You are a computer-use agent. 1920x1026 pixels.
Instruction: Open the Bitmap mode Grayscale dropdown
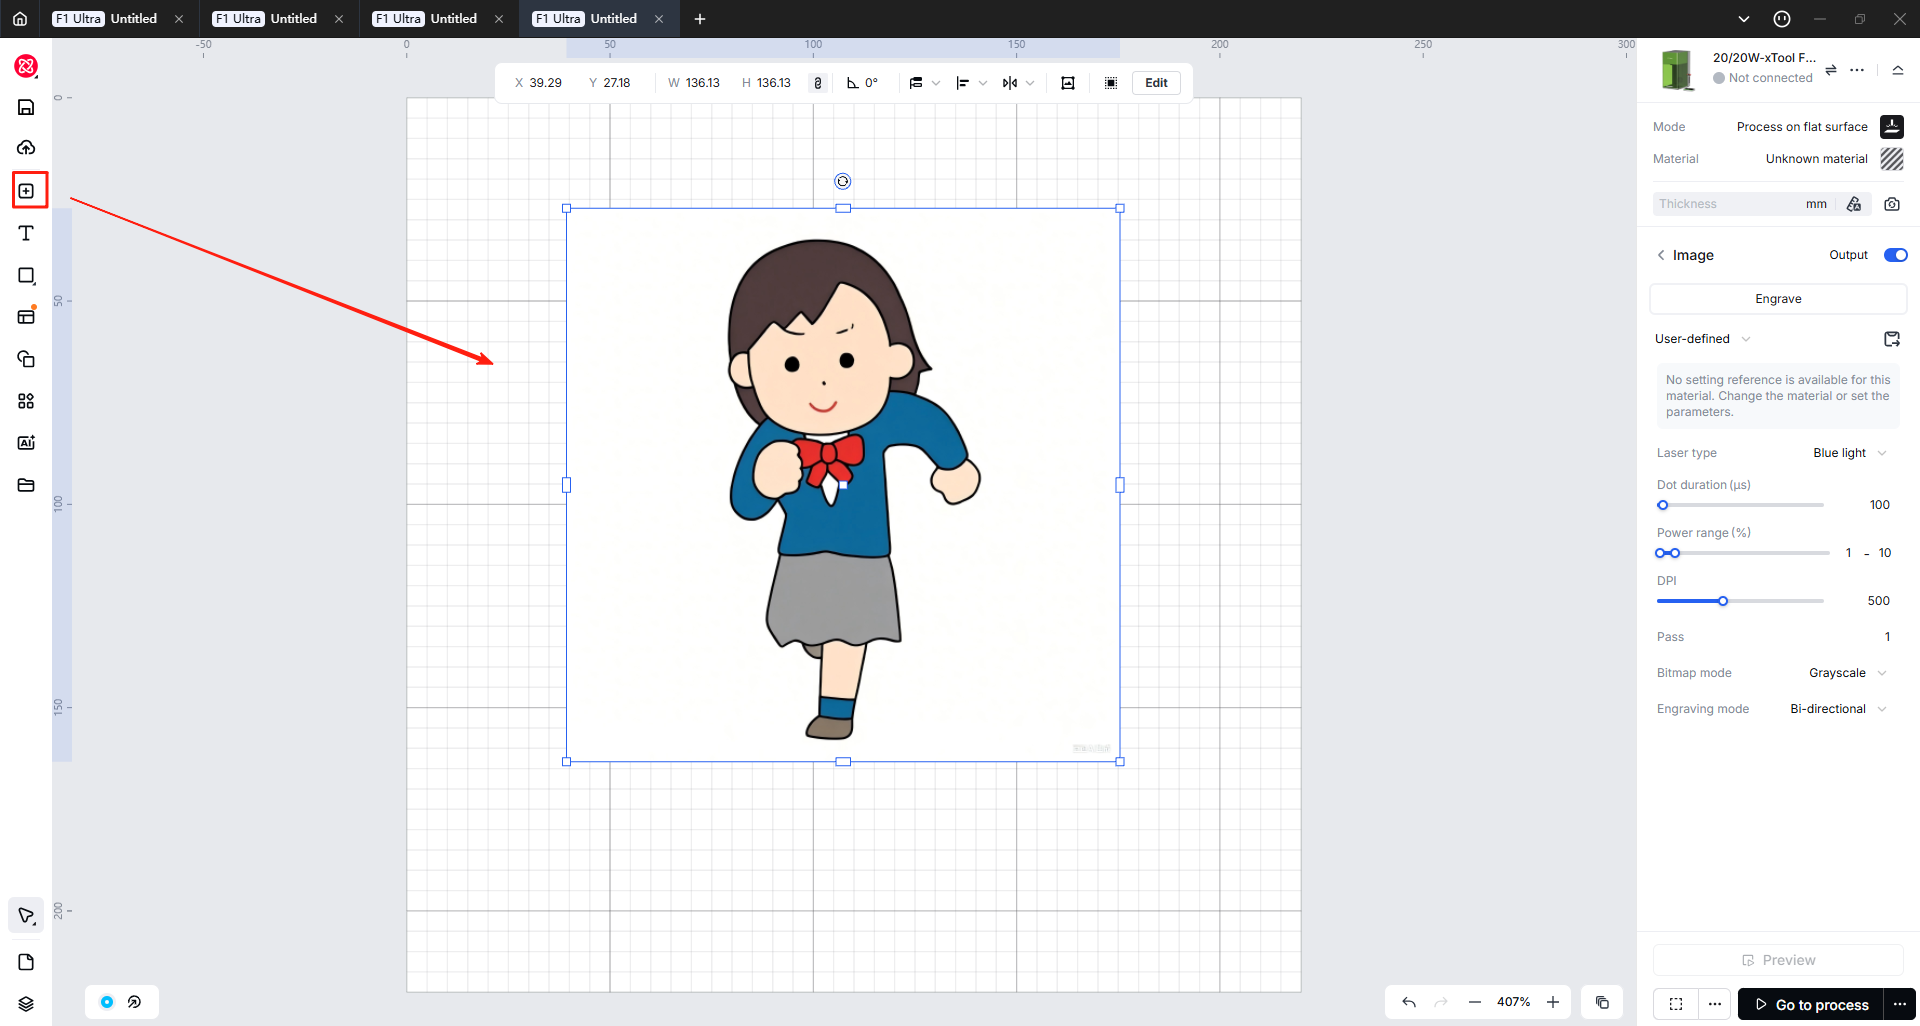coord(1847,673)
